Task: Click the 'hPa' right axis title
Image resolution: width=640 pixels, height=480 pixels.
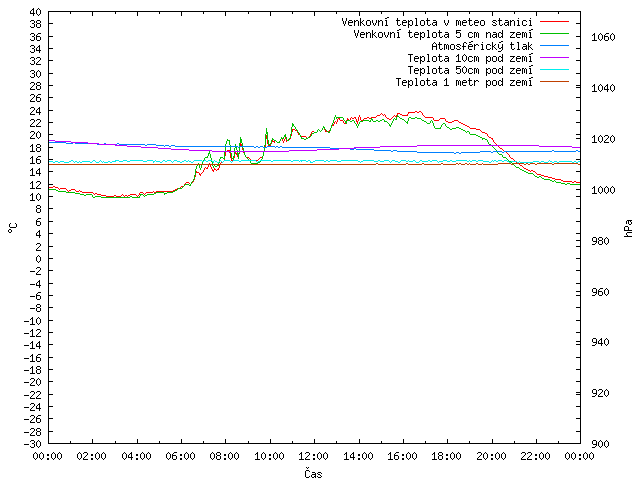Action: [x=628, y=228]
